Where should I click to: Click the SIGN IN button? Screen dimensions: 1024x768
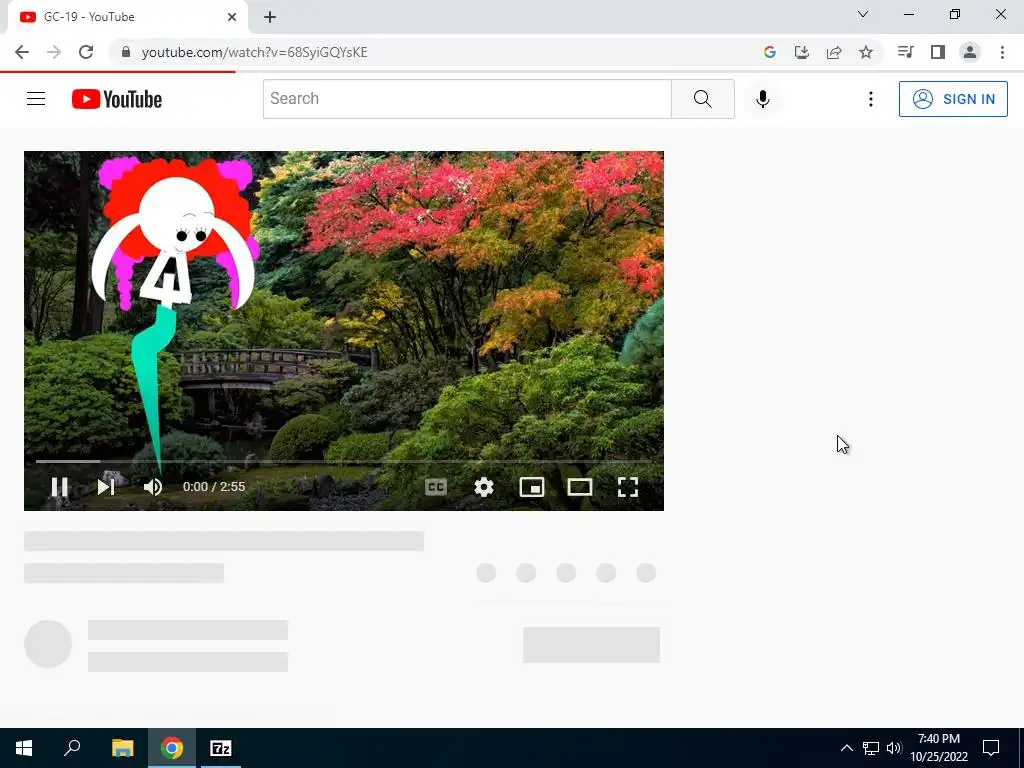953,99
